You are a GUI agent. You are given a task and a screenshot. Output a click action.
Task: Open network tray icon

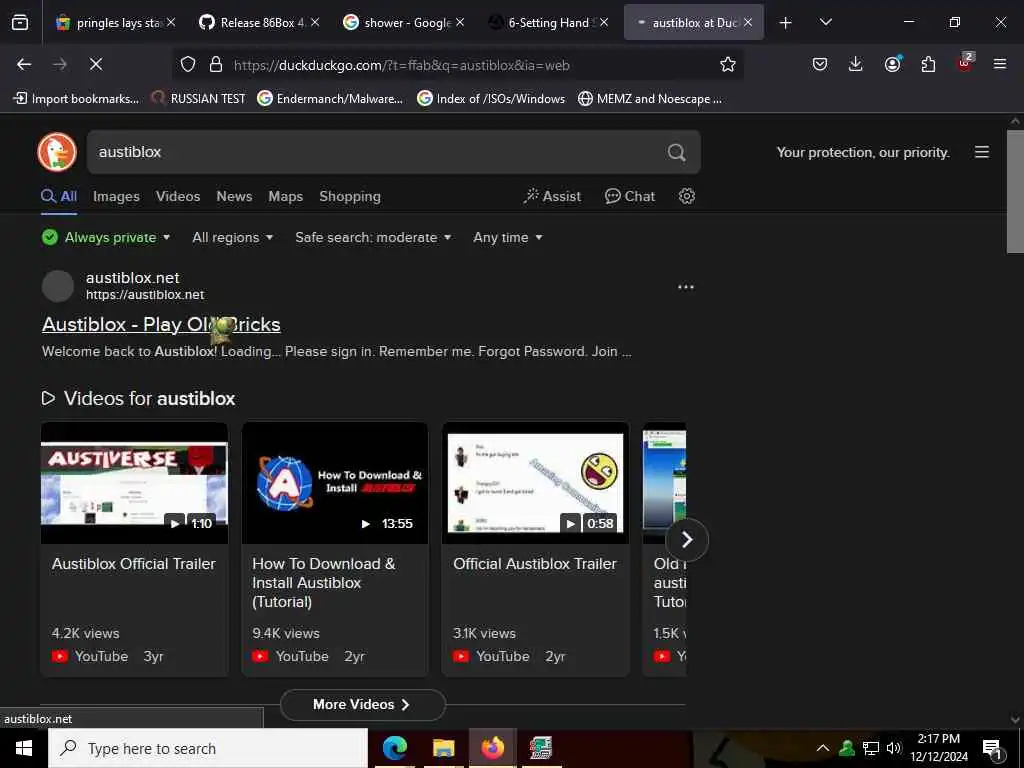pyautogui.click(x=871, y=748)
